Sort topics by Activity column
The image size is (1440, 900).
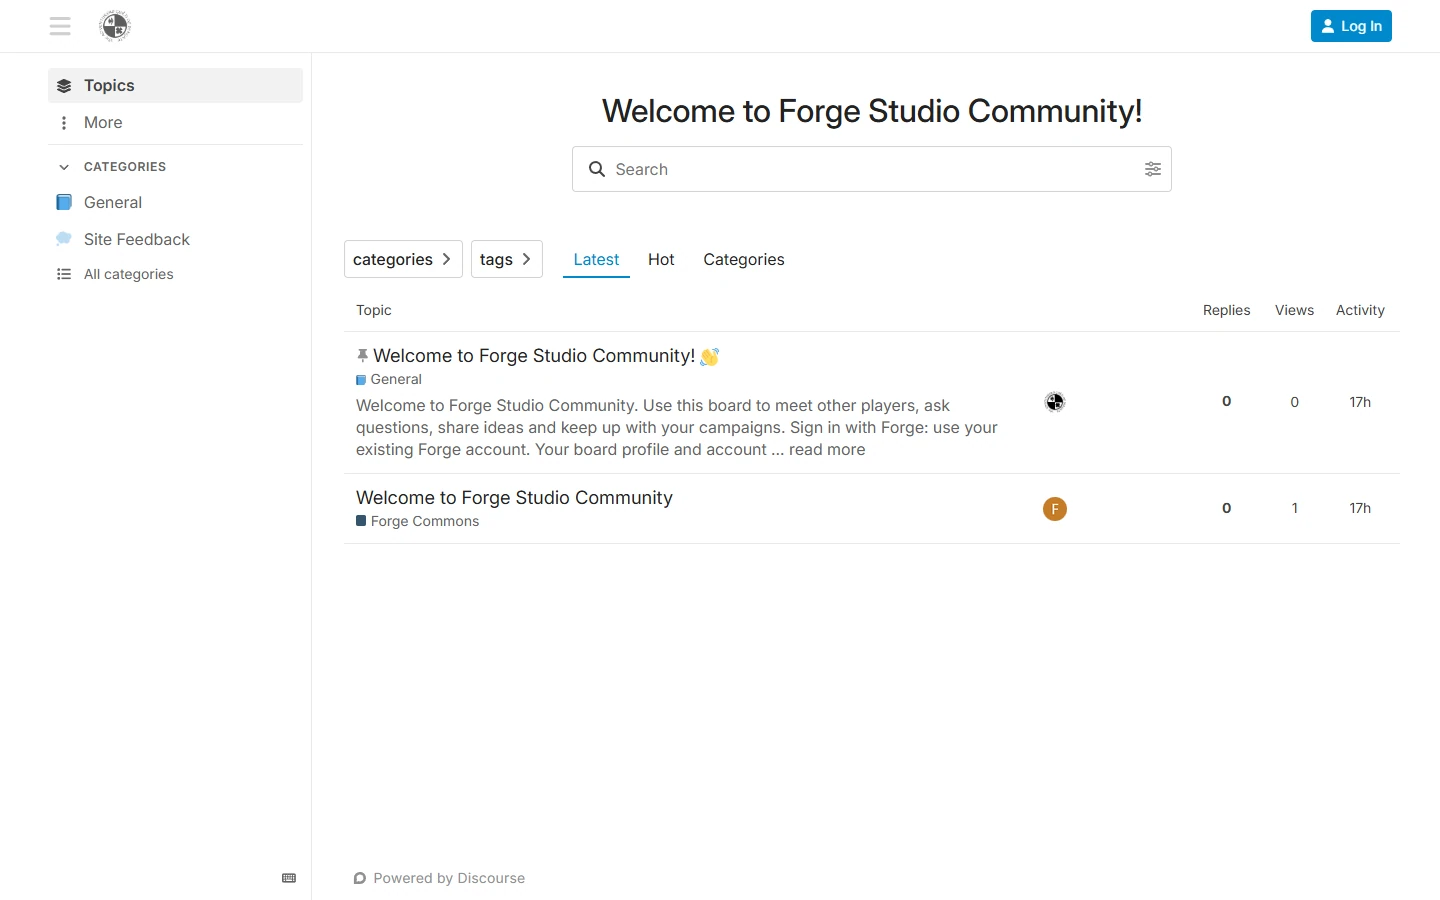click(1360, 310)
